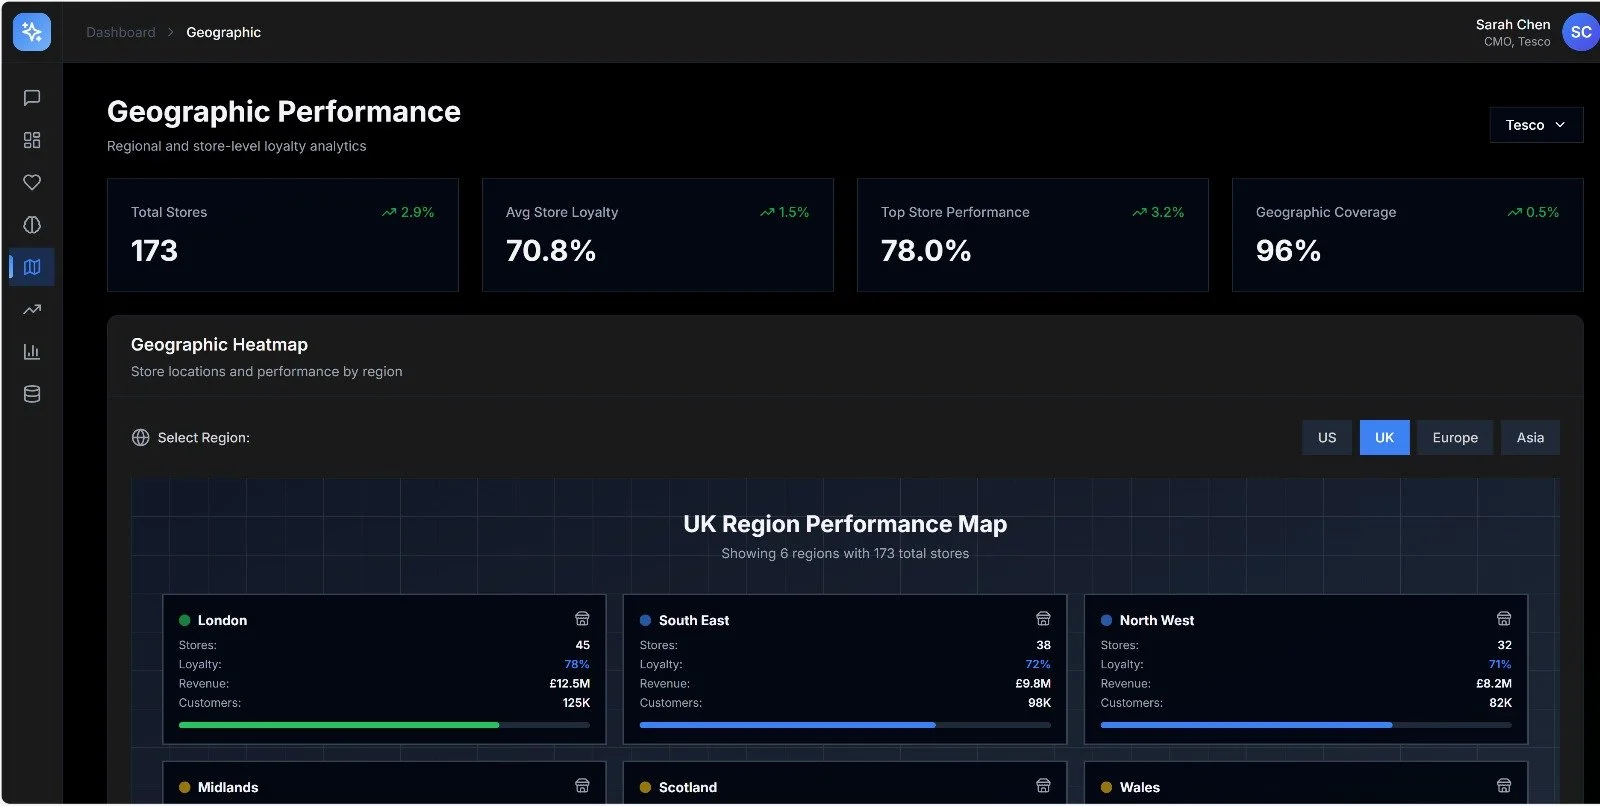Click the SC user avatar
The image size is (1600, 806).
point(1580,32)
